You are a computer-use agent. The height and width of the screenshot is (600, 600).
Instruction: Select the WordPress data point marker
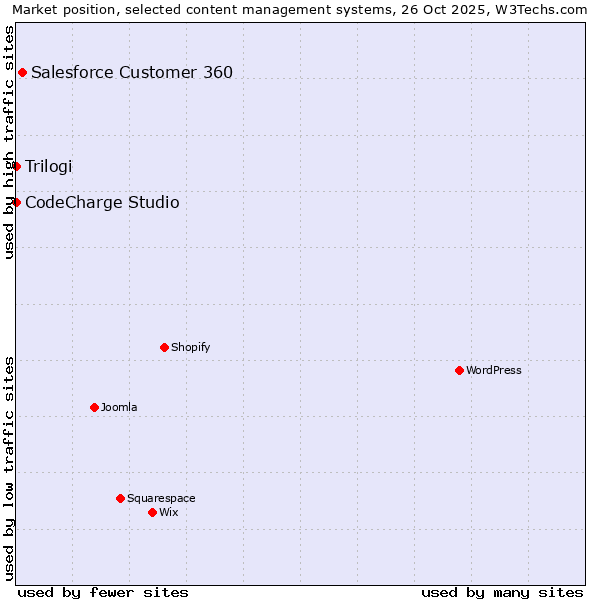pos(459,370)
